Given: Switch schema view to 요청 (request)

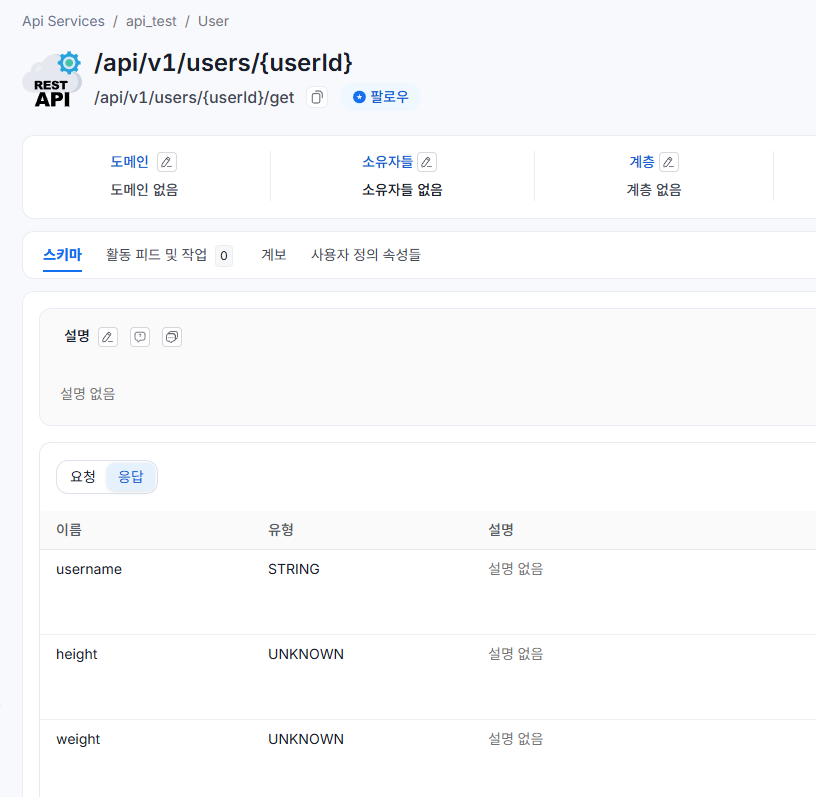Looking at the screenshot, I should tap(83, 477).
